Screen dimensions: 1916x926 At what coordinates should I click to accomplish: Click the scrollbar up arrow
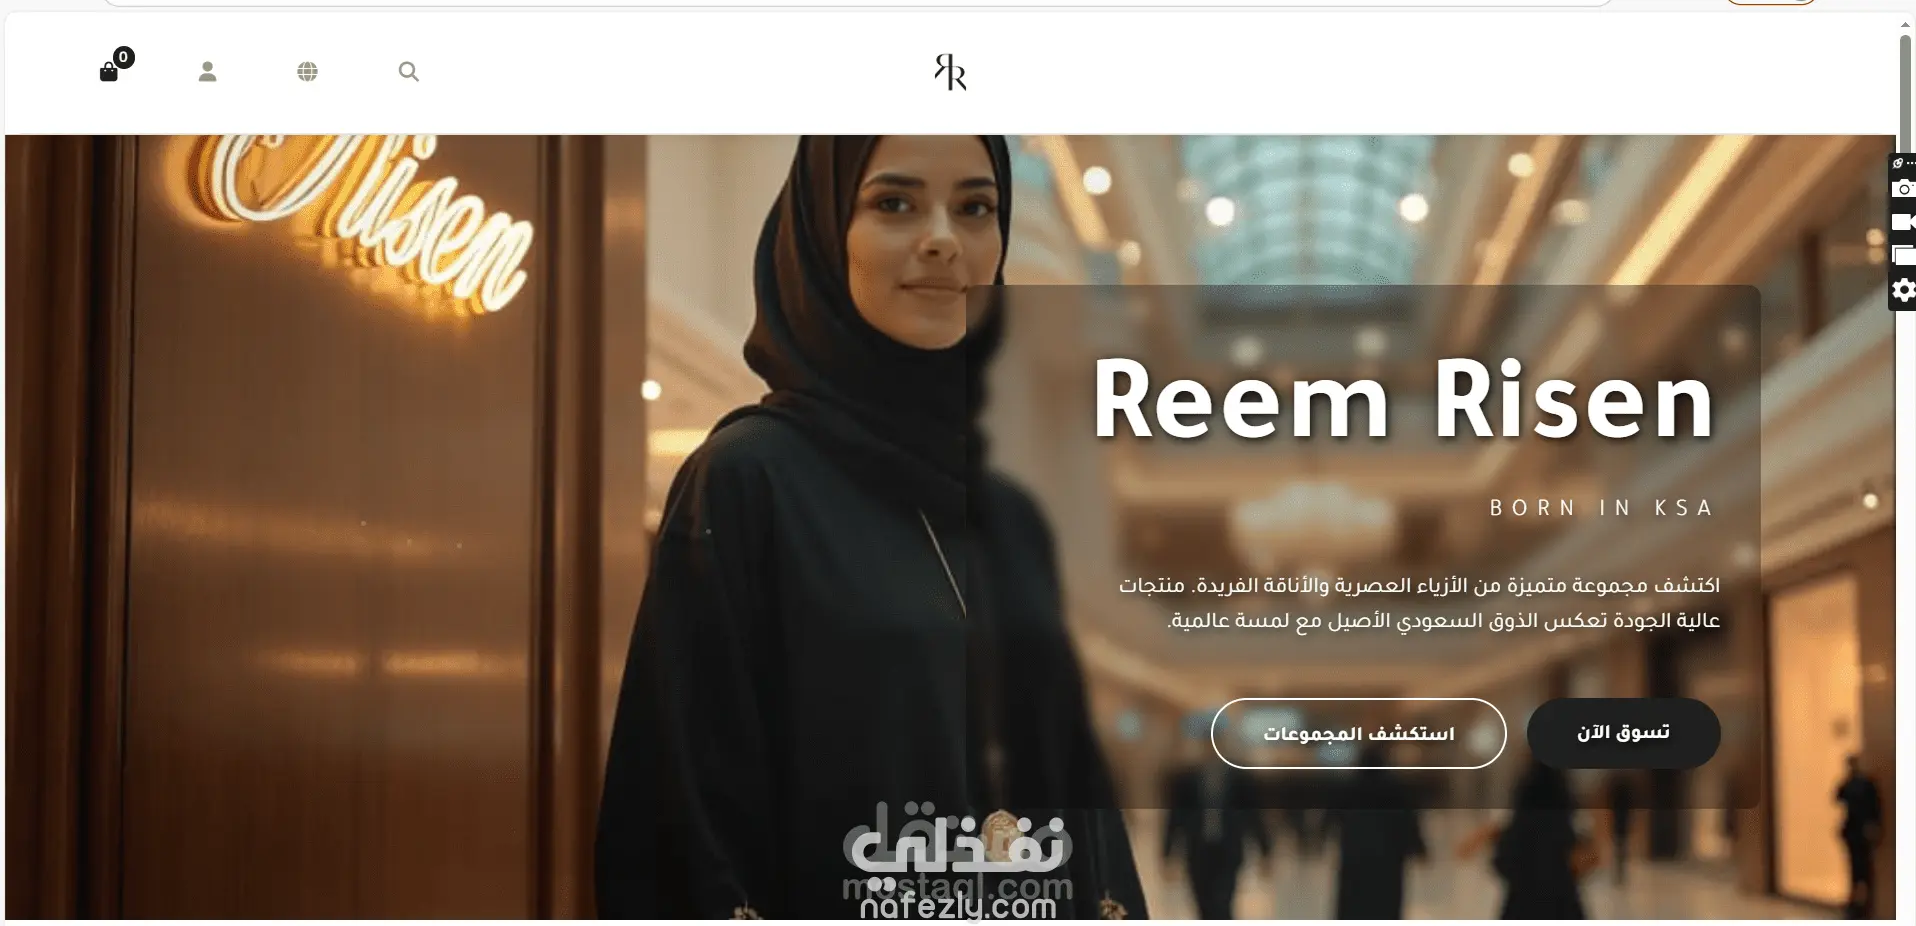tap(1905, 24)
